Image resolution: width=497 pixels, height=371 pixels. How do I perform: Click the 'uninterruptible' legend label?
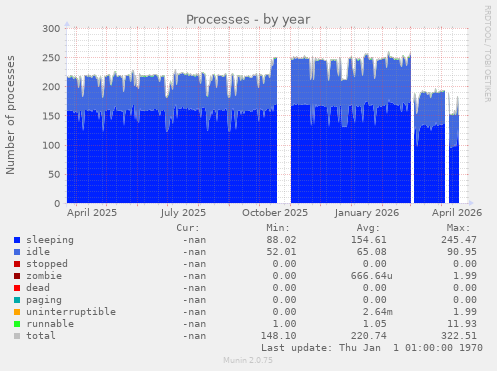click(x=71, y=312)
